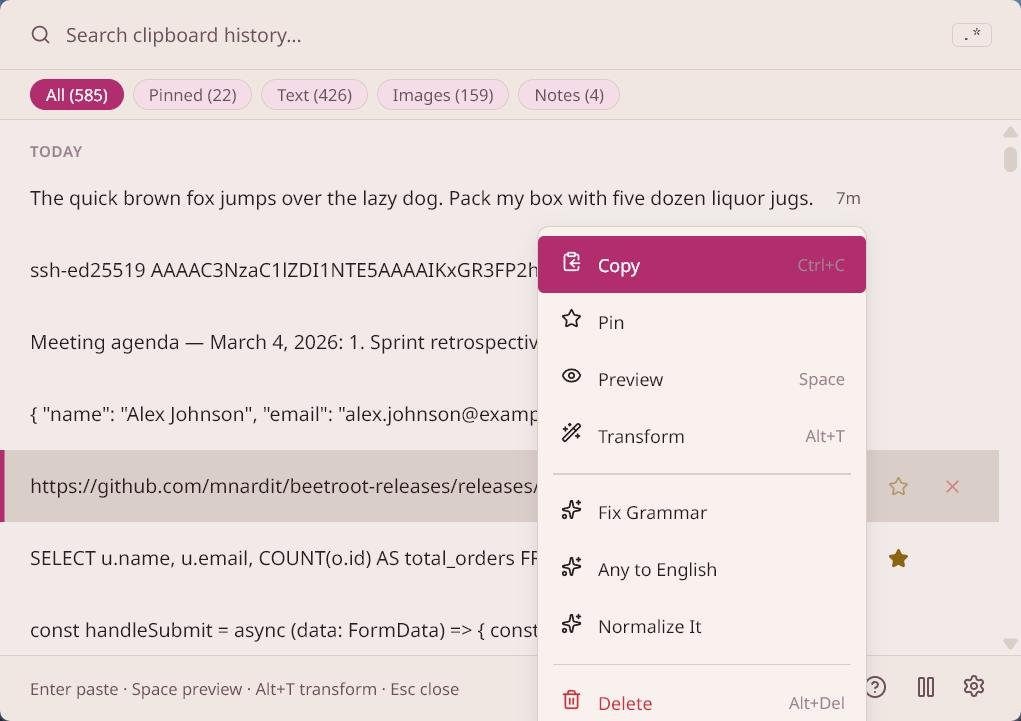Apply Normalize It action

[x=649, y=626]
